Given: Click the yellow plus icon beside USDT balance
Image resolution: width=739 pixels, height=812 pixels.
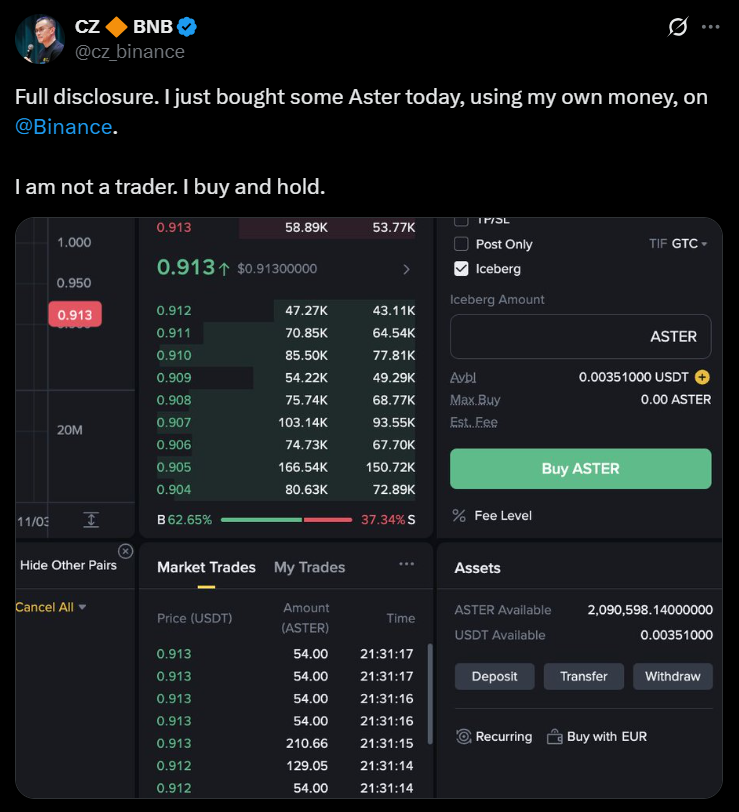Looking at the screenshot, I should pyautogui.click(x=702, y=377).
